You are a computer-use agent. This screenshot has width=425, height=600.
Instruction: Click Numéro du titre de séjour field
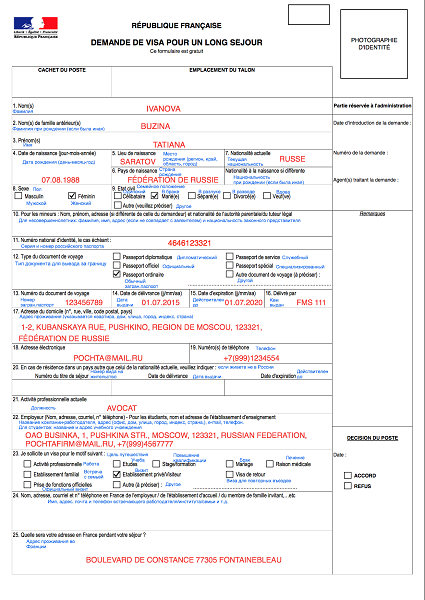click(62, 388)
